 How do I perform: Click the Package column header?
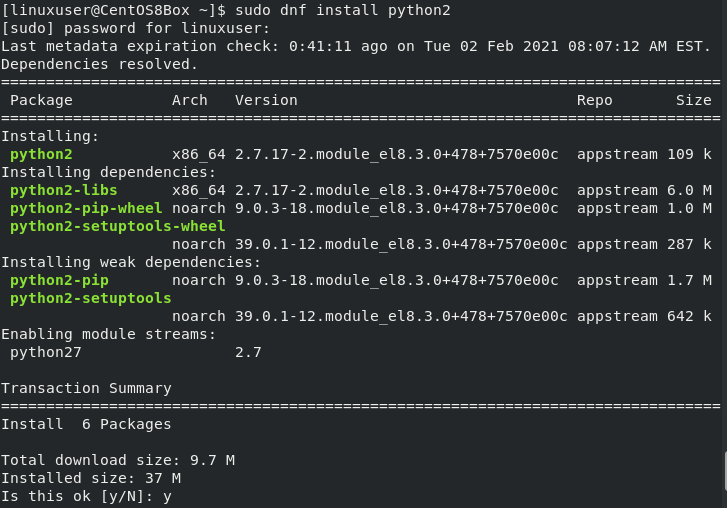point(41,100)
